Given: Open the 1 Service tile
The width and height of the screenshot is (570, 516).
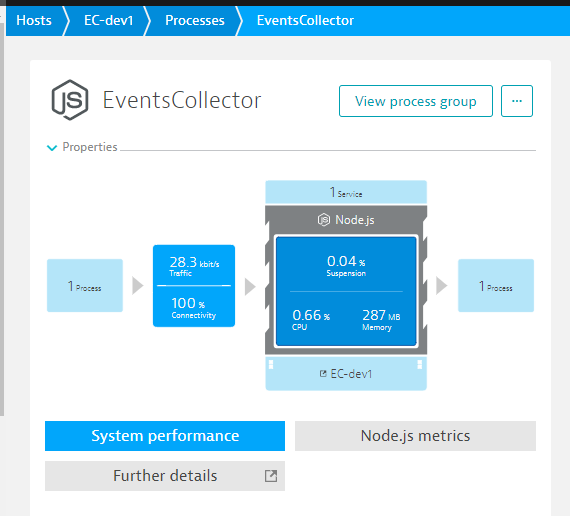Looking at the screenshot, I should click(x=346, y=192).
